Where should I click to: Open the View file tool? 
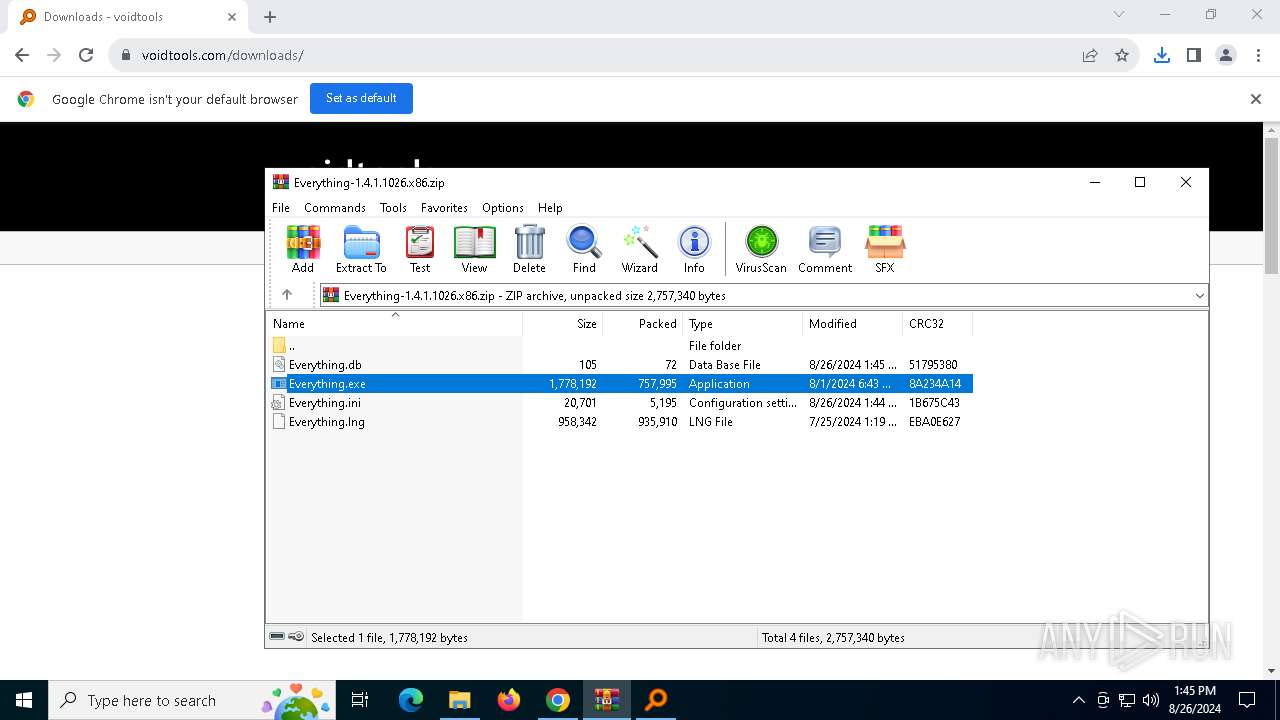coord(474,249)
